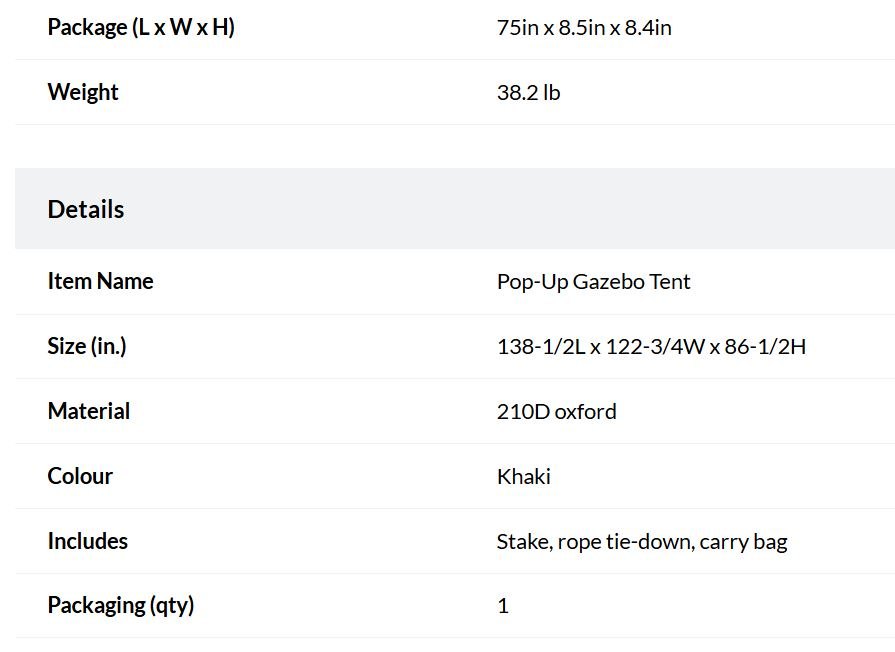Click the Details section header
The width and height of the screenshot is (895, 652).
[x=86, y=210]
